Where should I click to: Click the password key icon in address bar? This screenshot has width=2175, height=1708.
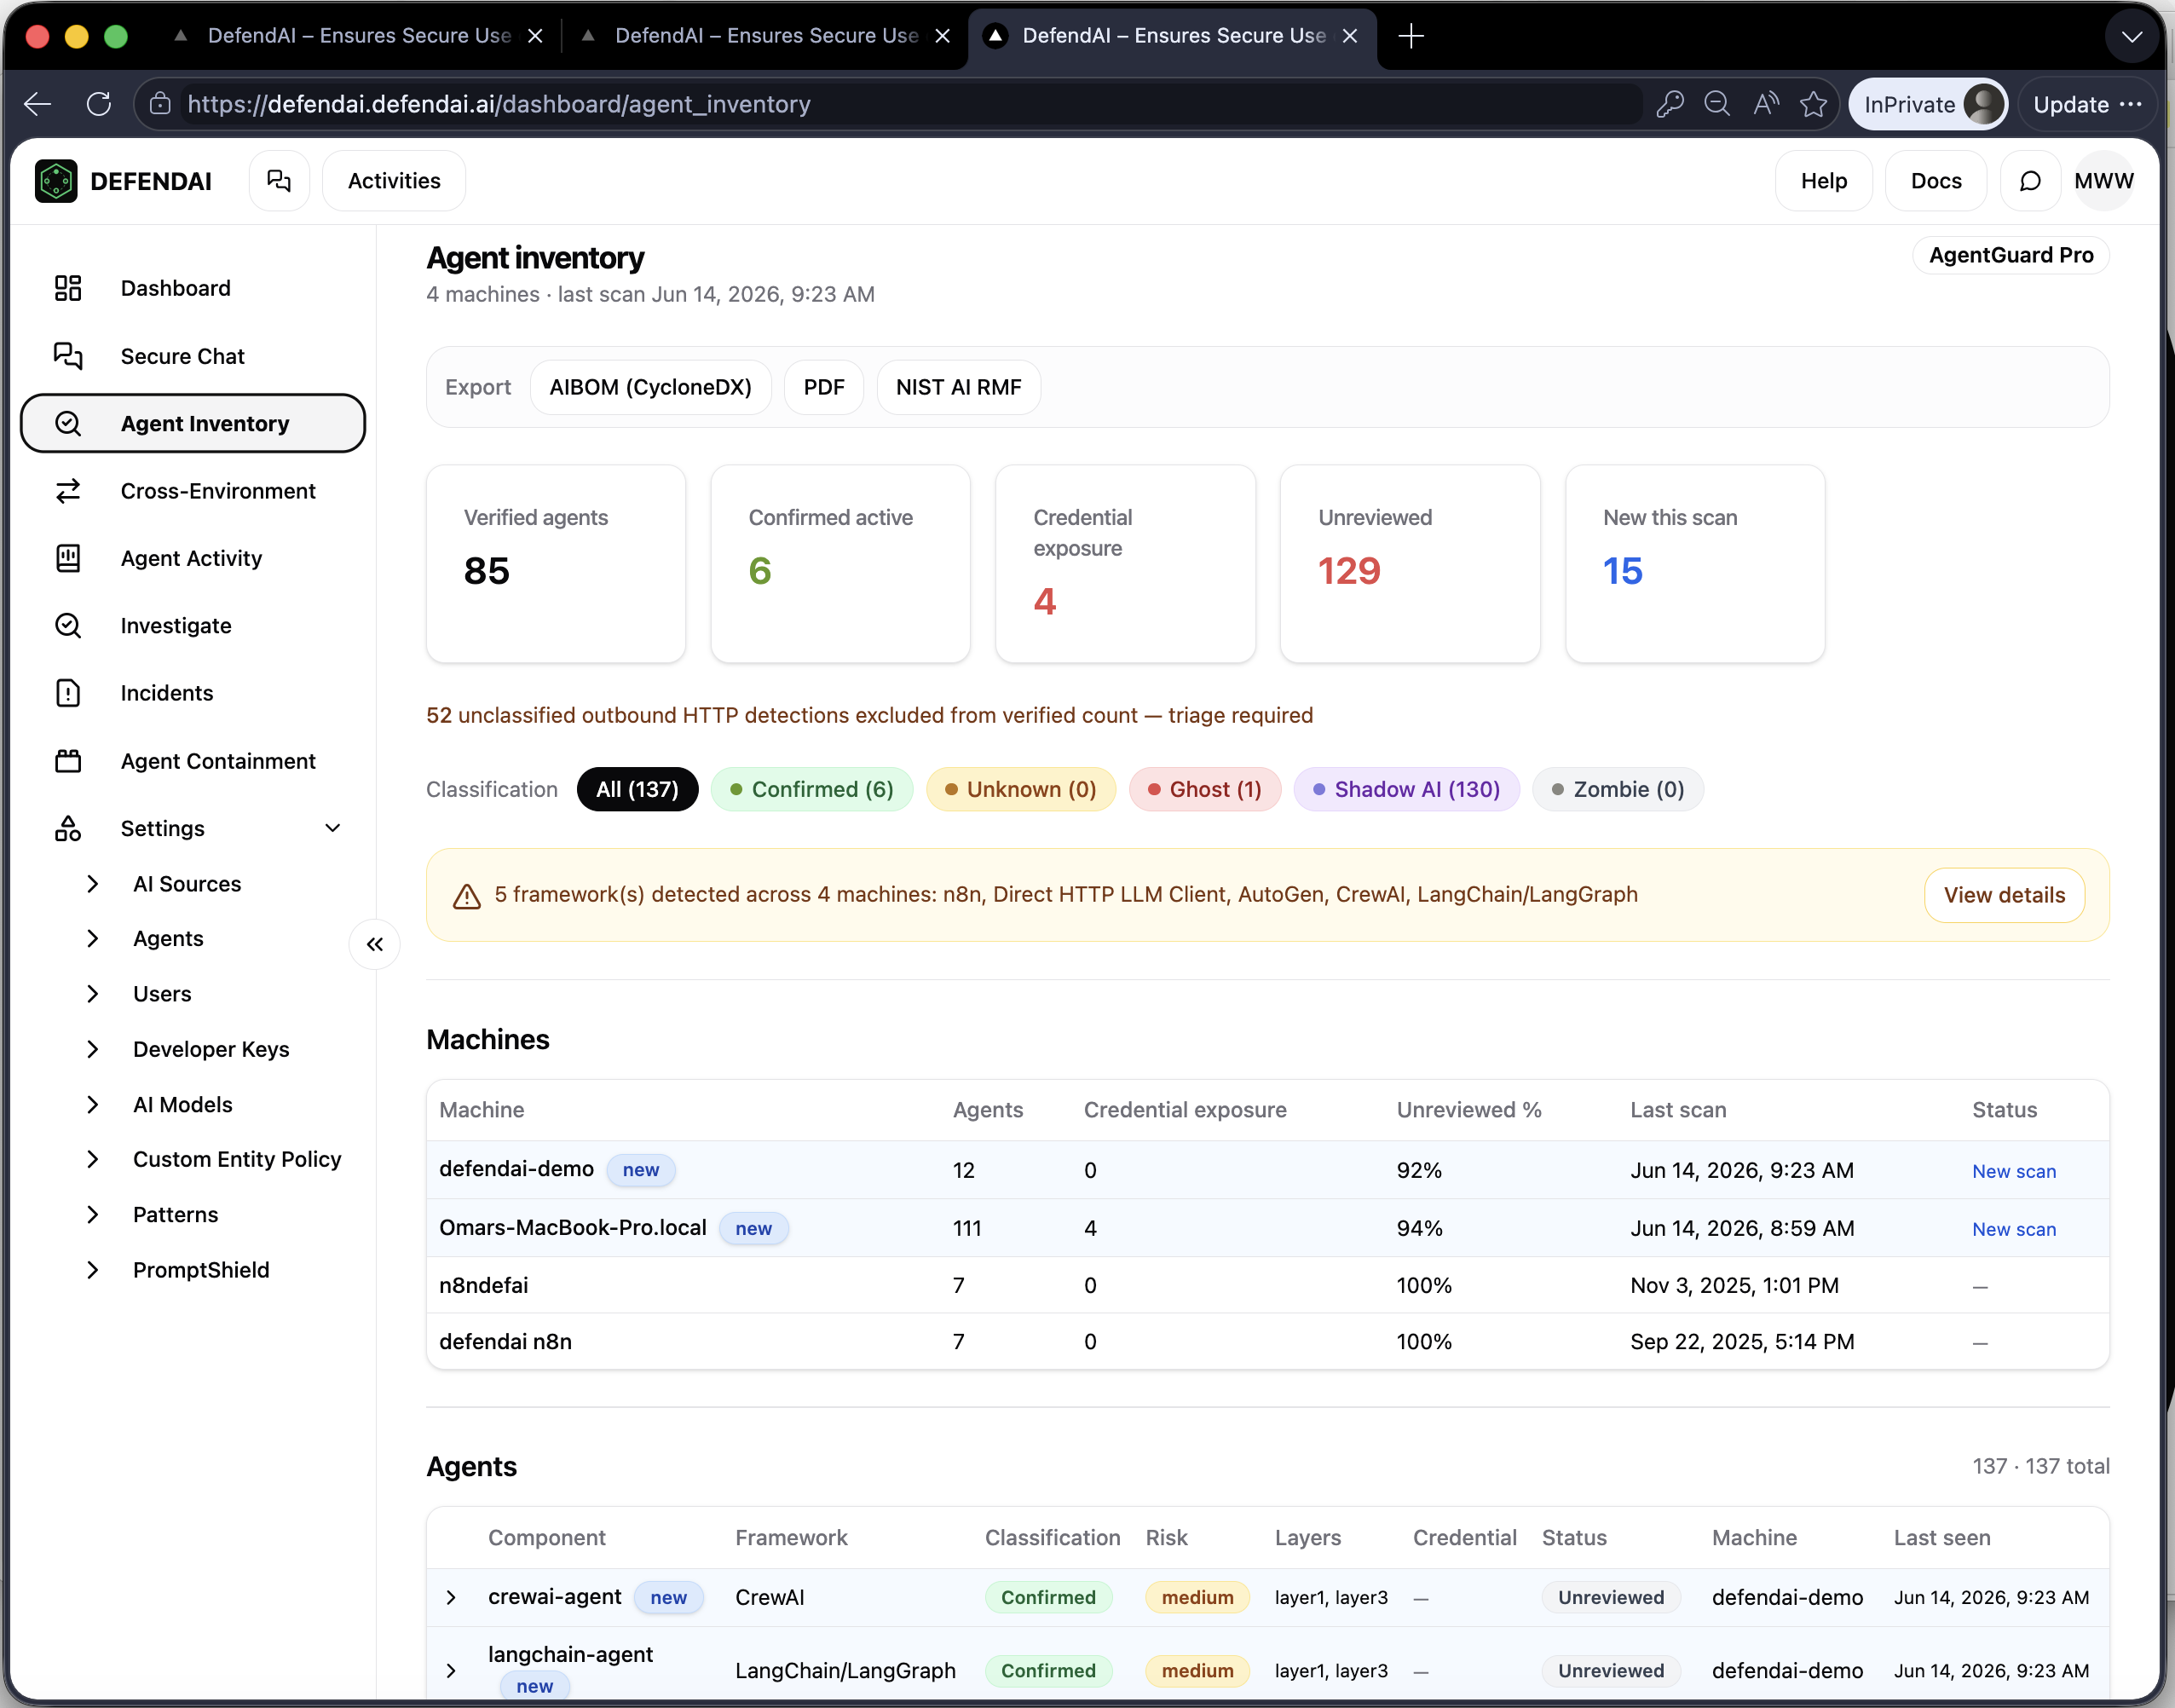(1669, 104)
